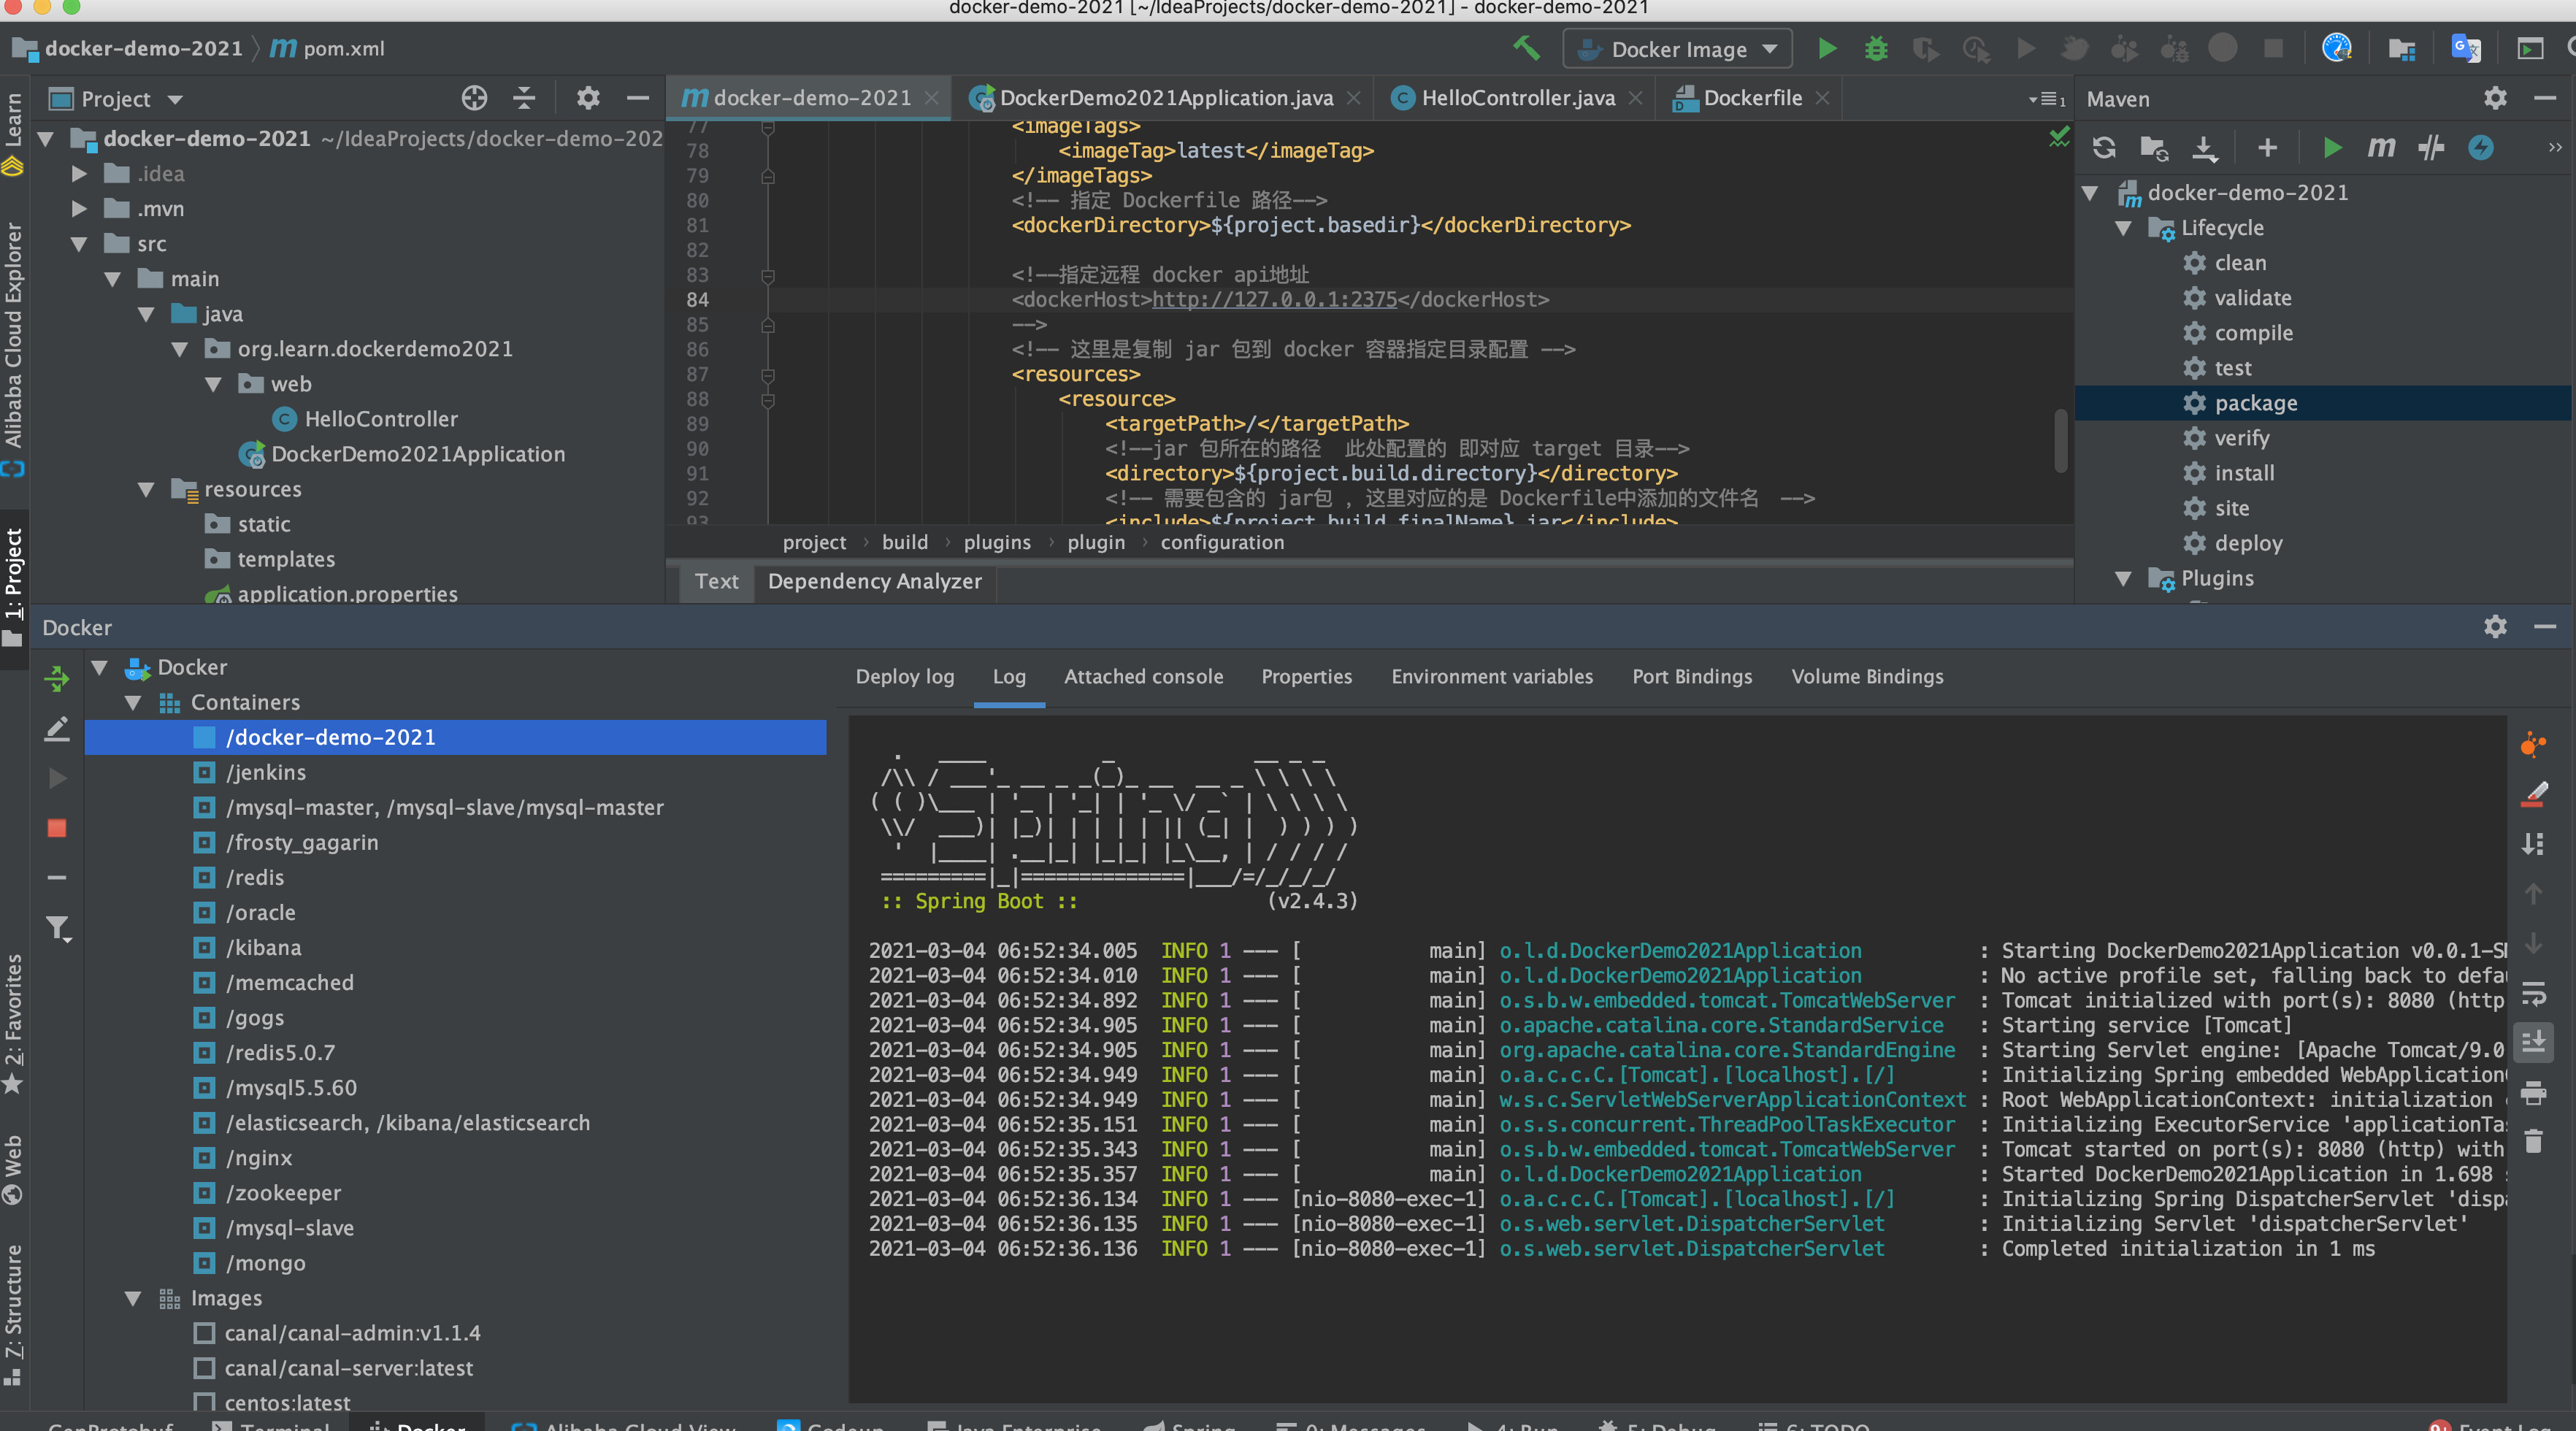Toggle scroll to end of log
This screenshot has height=1431, width=2576.
point(2533,1043)
